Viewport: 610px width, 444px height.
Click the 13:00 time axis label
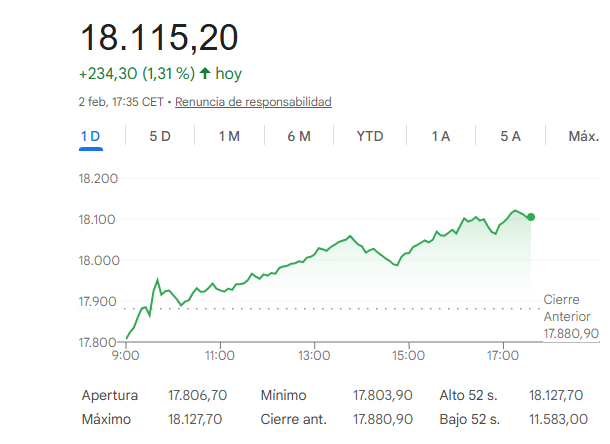tap(314, 355)
